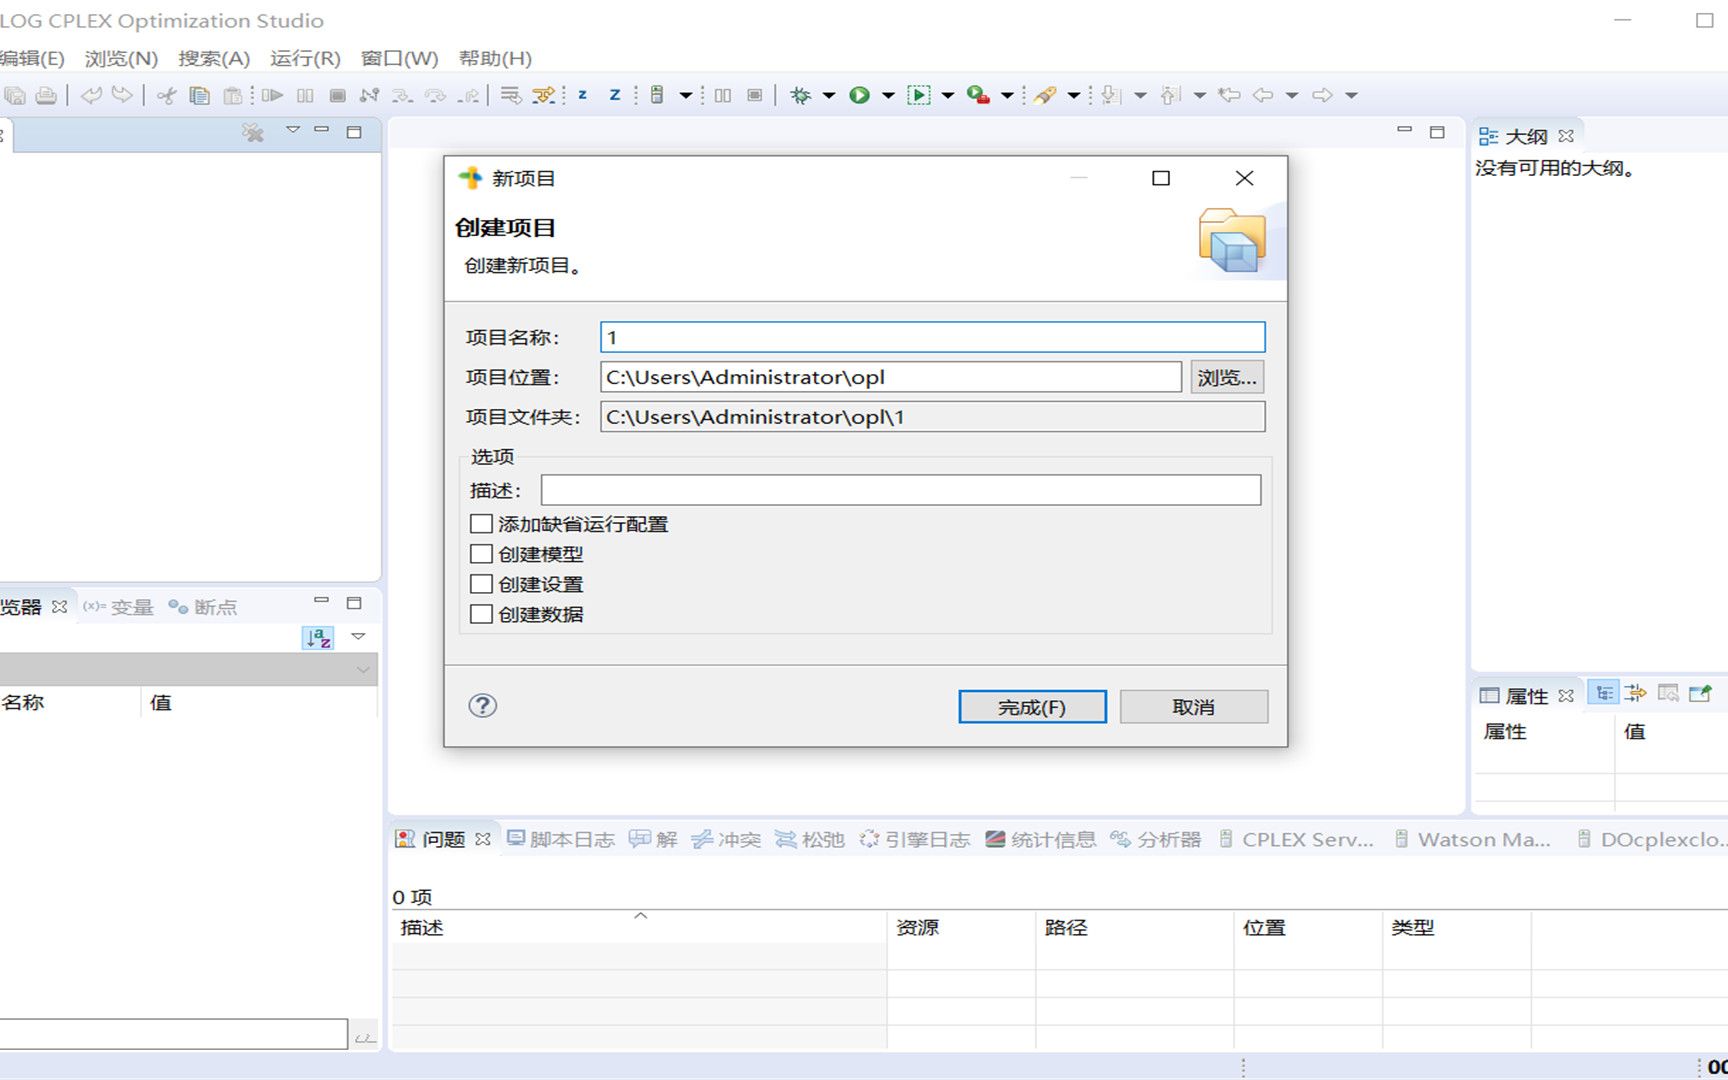
Task: Open dropdown next to highlighter icon
Action: pyautogui.click(x=1074, y=95)
